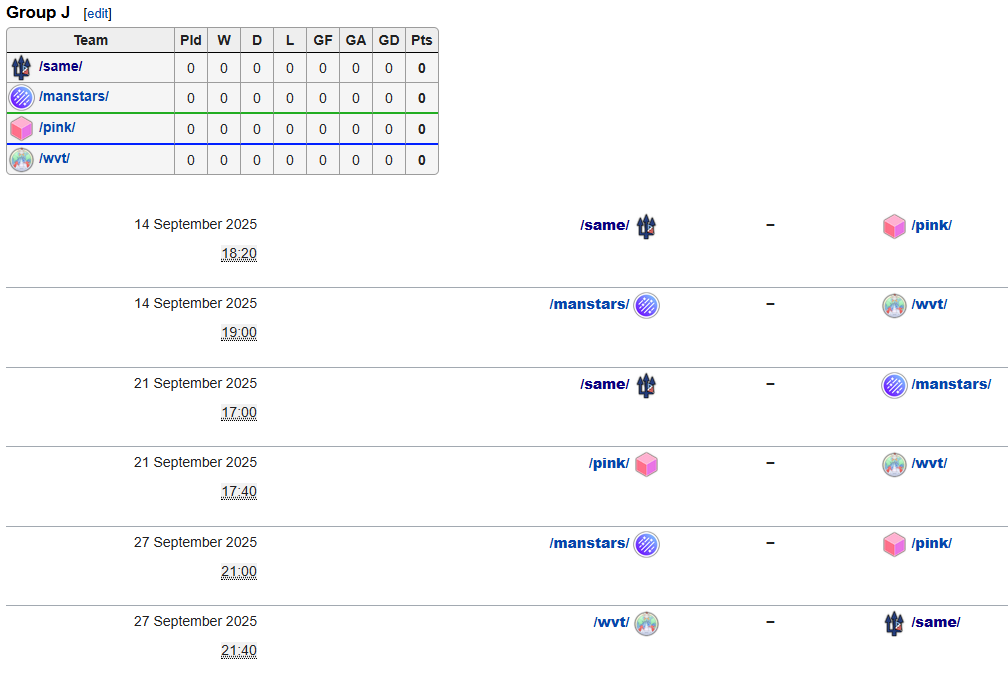Click the /pink/ cube logo in standings table

click(x=21, y=129)
